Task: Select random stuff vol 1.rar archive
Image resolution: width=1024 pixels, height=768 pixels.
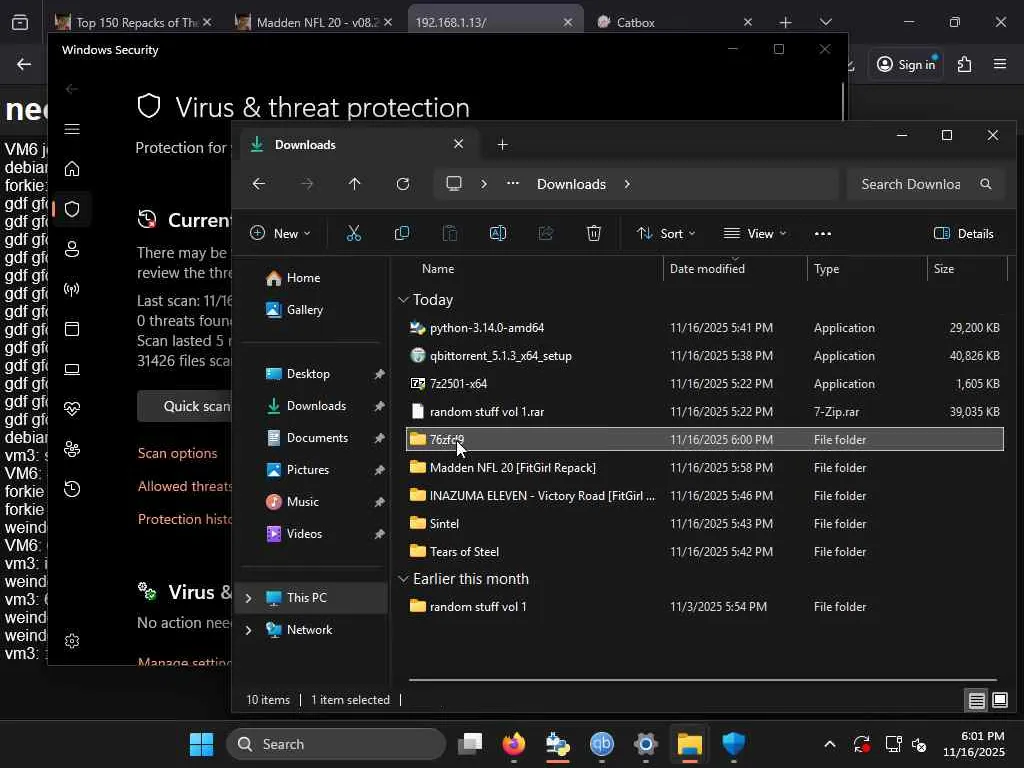Action: tap(705, 412)
